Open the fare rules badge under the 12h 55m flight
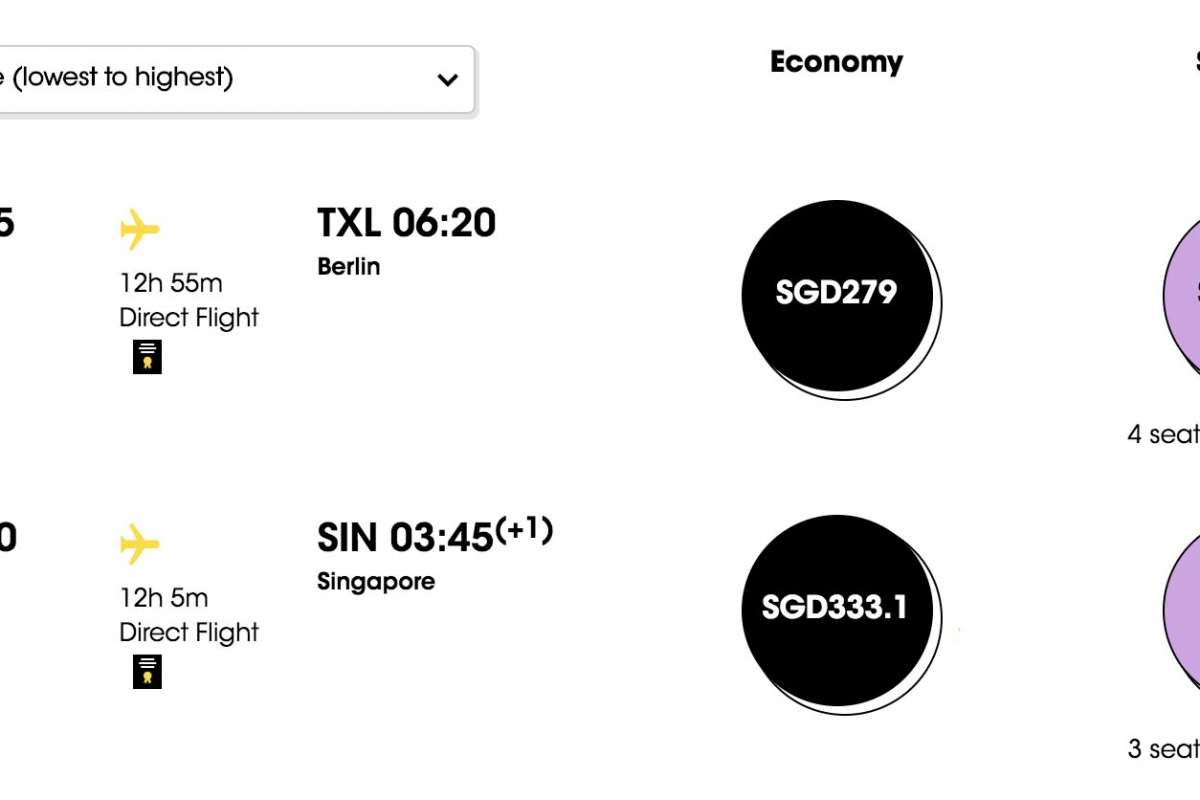 click(147, 357)
